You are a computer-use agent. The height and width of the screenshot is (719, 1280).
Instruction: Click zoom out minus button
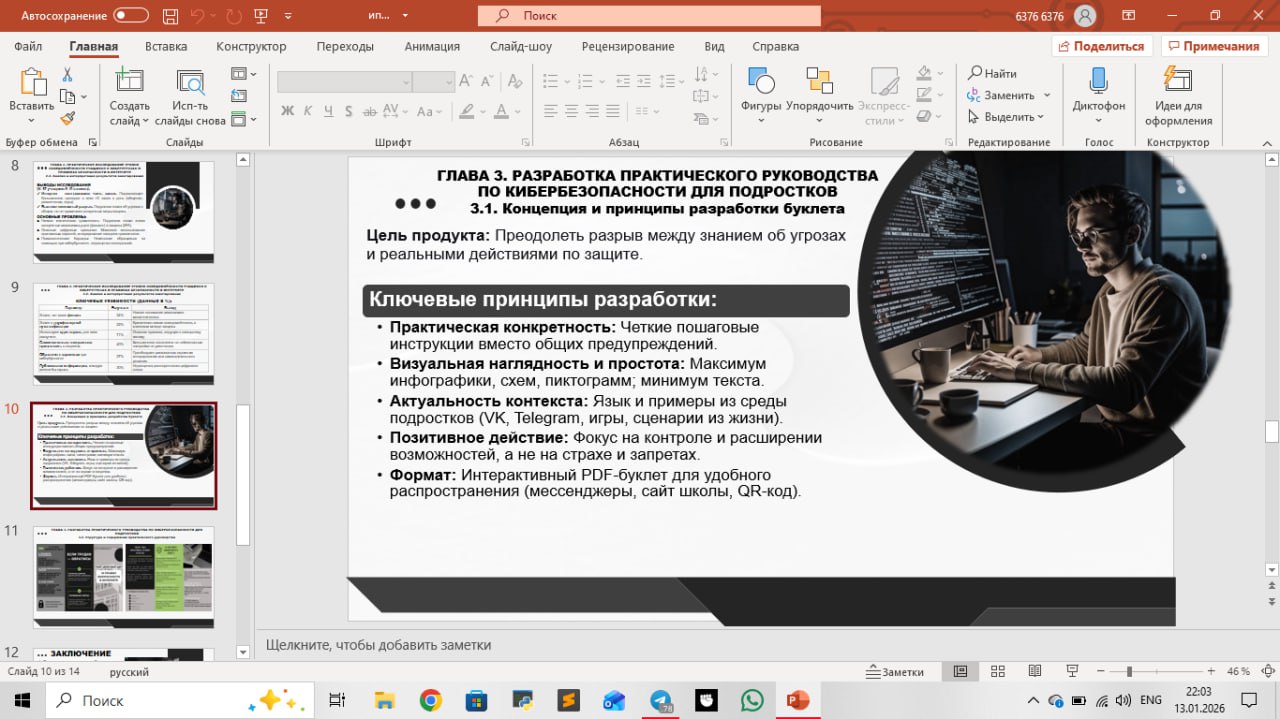(1102, 671)
